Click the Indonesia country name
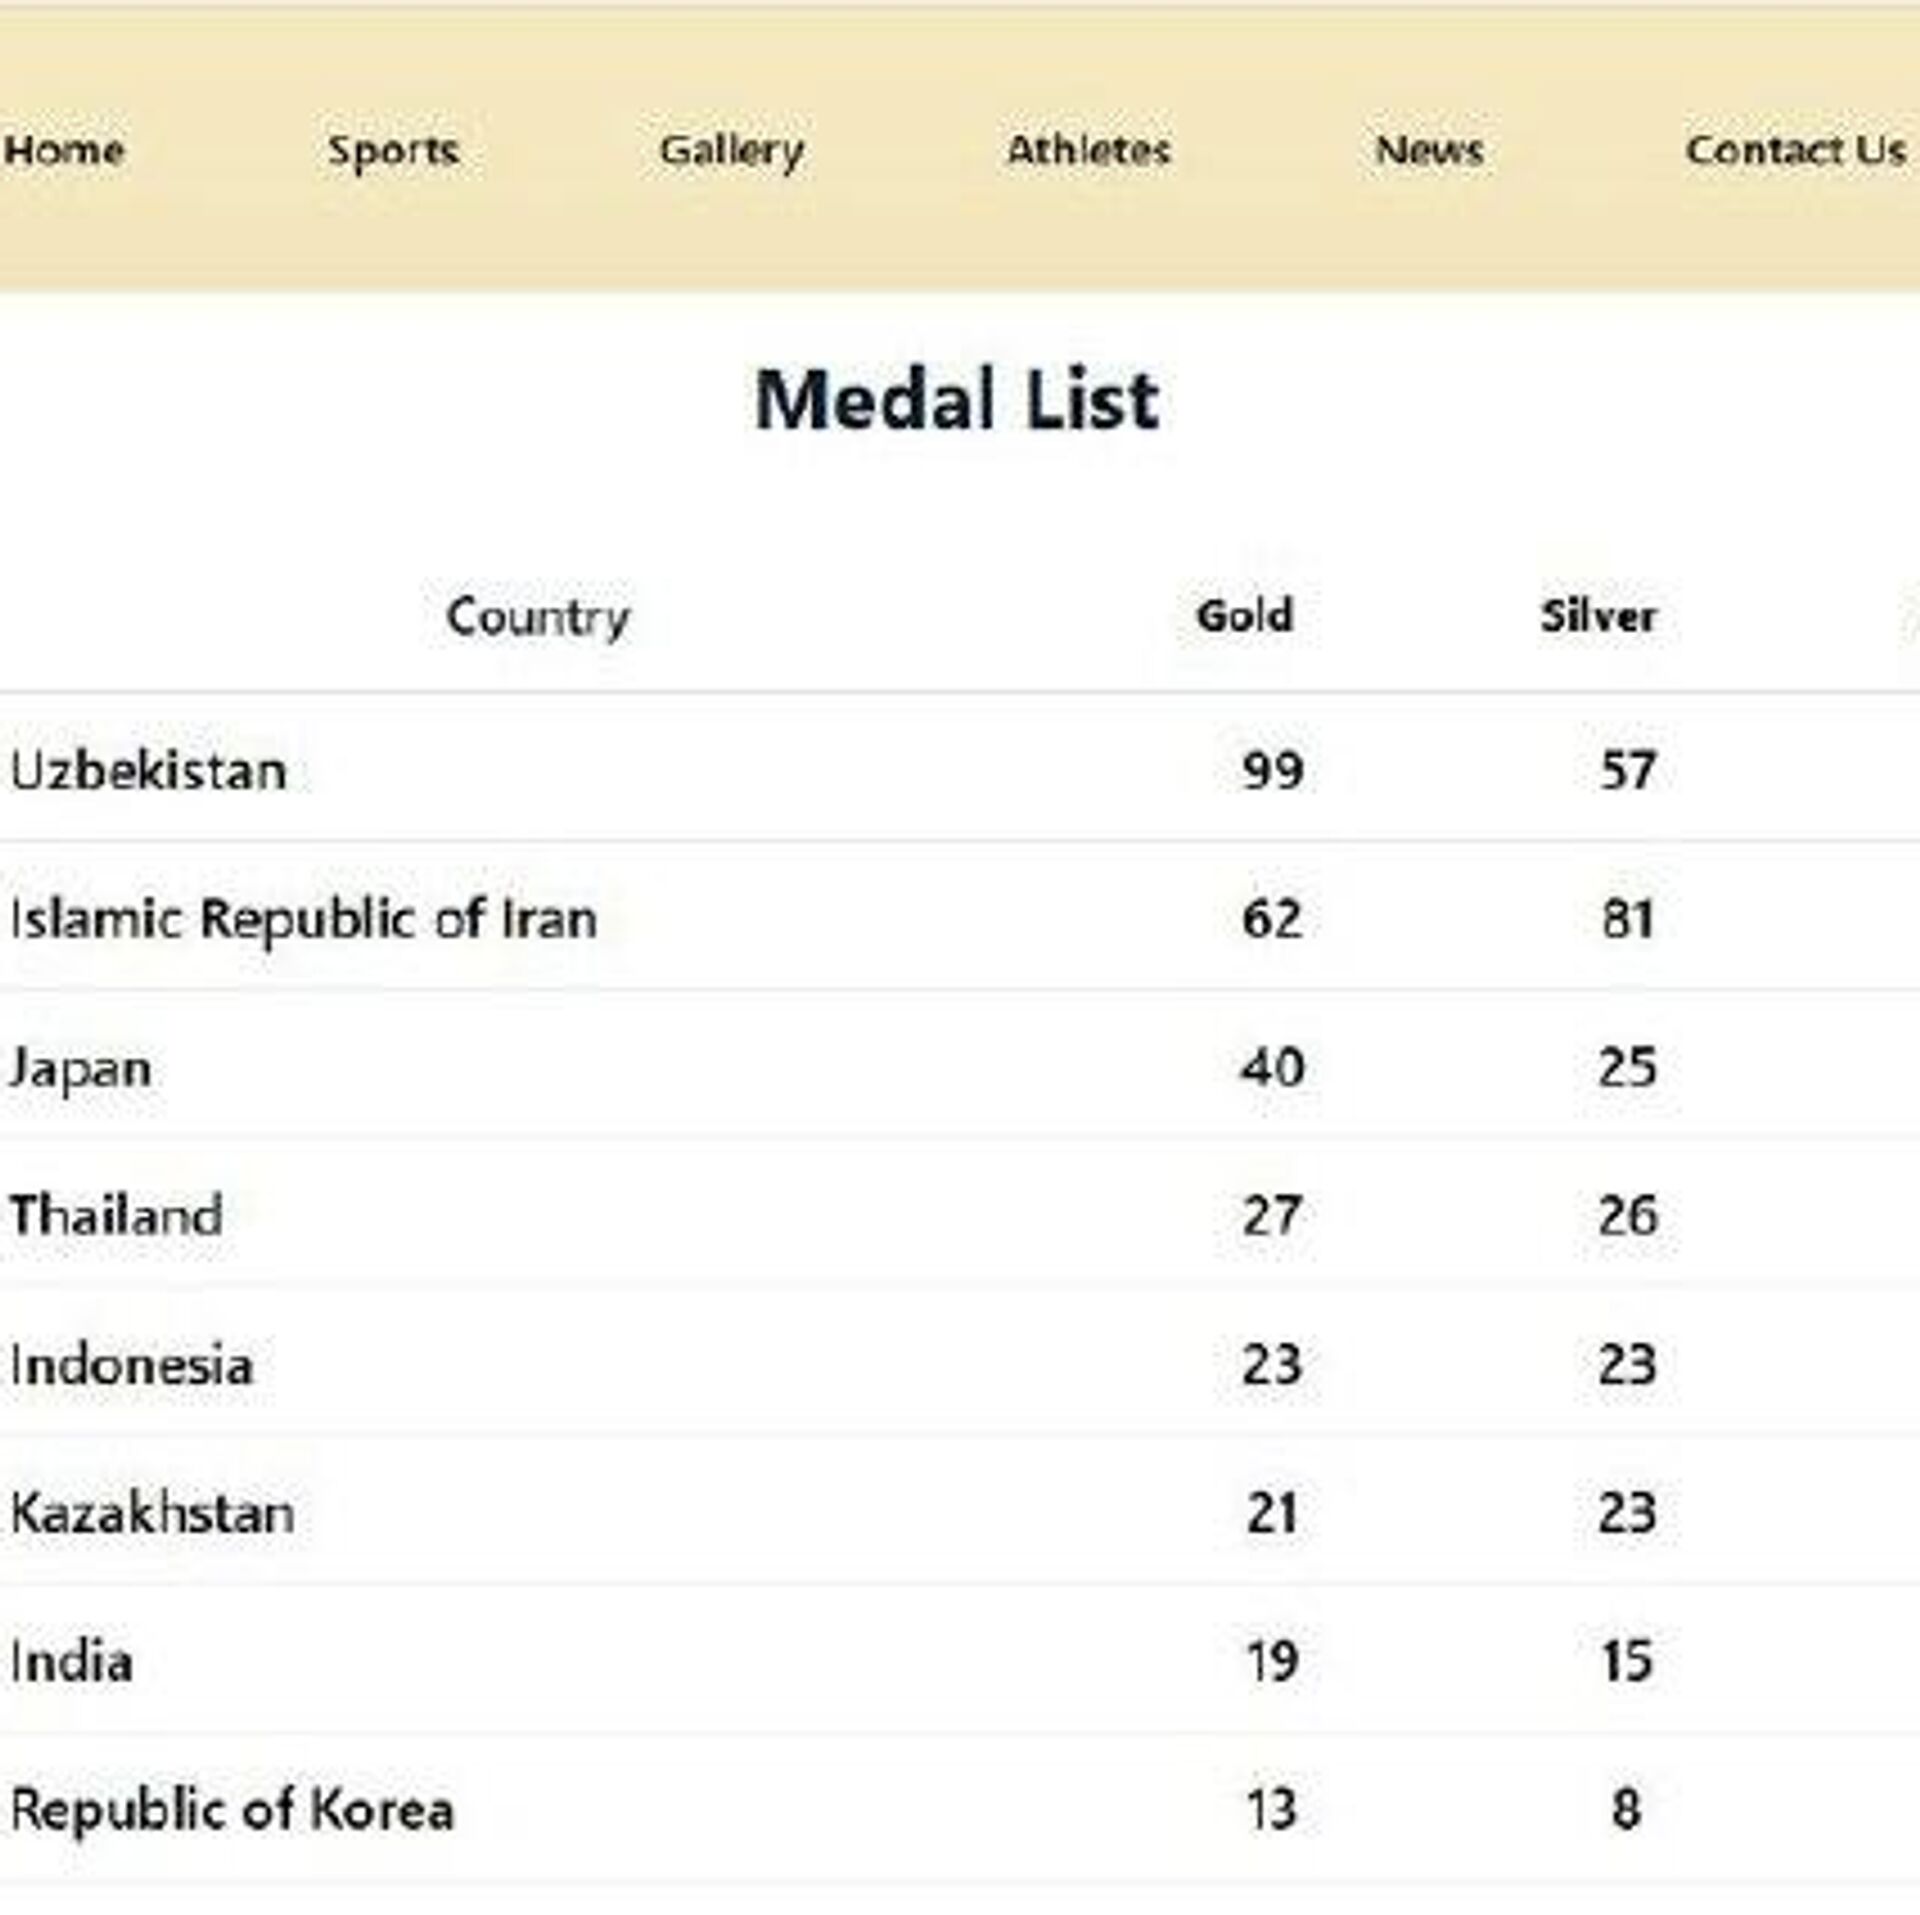Viewport: 1920px width, 1915px height. pyautogui.click(x=132, y=1365)
